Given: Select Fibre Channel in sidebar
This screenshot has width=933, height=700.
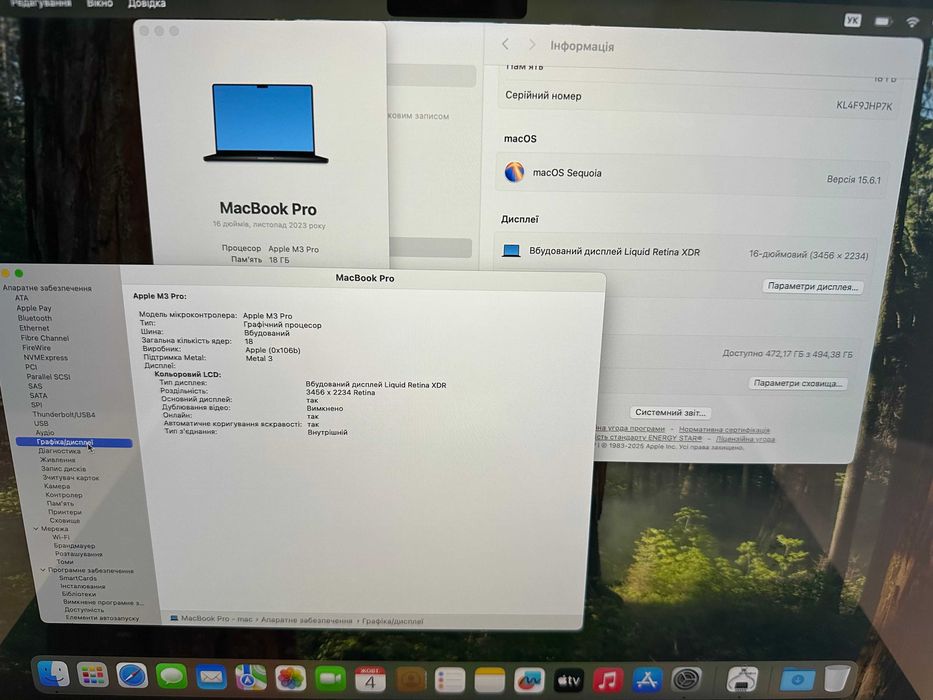Looking at the screenshot, I should tap(45, 338).
